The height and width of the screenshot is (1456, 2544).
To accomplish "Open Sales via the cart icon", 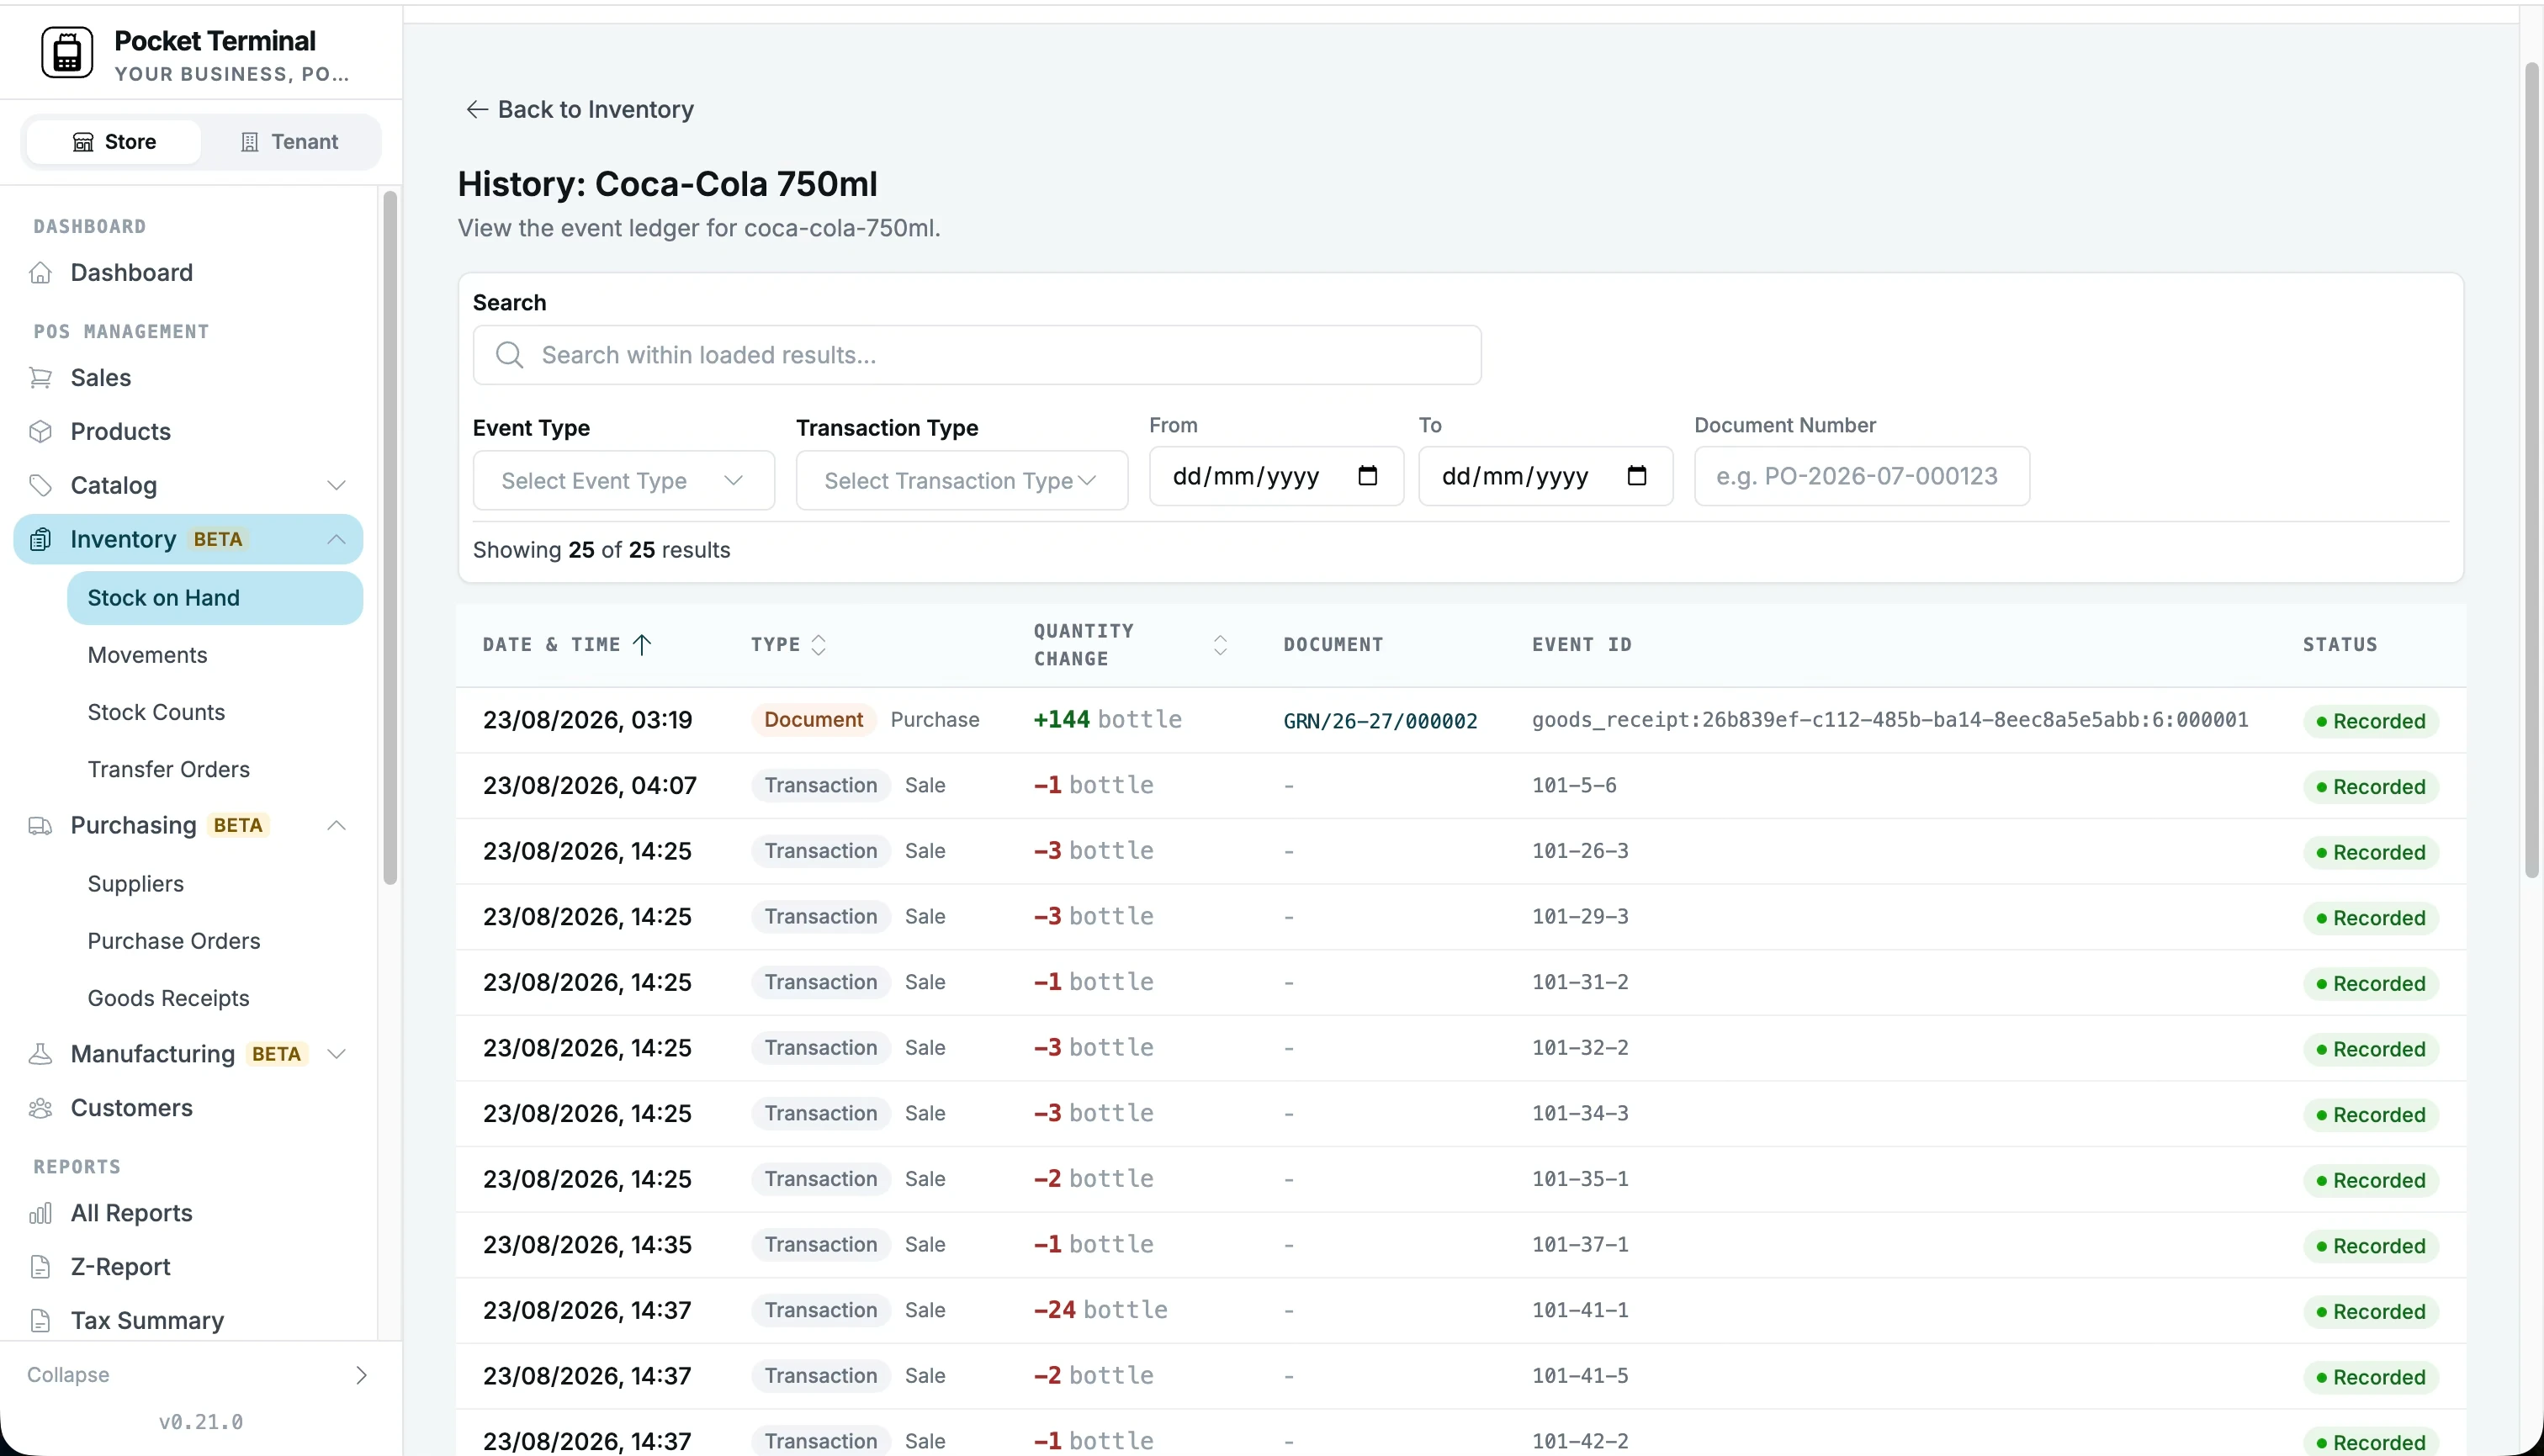I will point(40,378).
